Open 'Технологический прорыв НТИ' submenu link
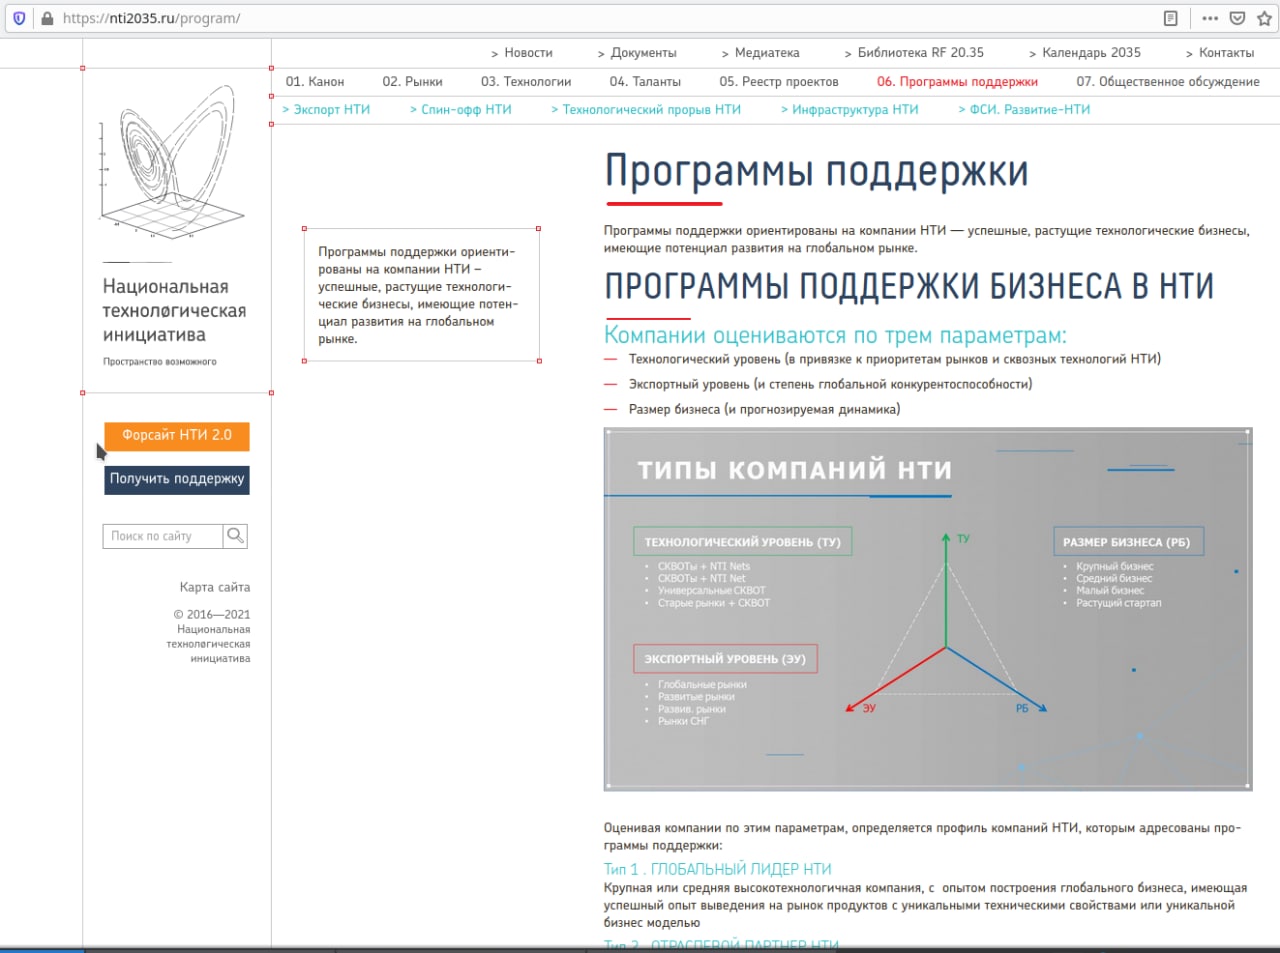The width and height of the screenshot is (1280, 953). pos(651,110)
